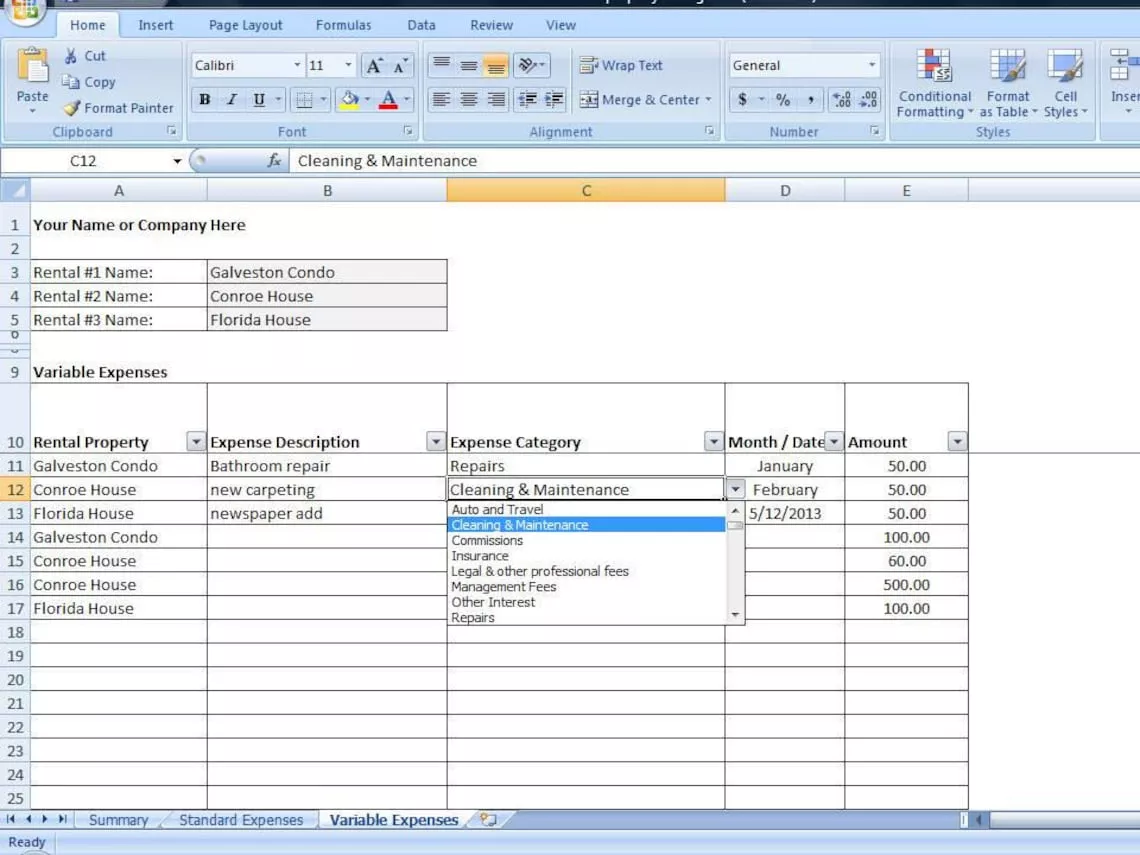This screenshot has height=855, width=1140.
Task: Click Merge & Center
Action: click(x=639, y=100)
